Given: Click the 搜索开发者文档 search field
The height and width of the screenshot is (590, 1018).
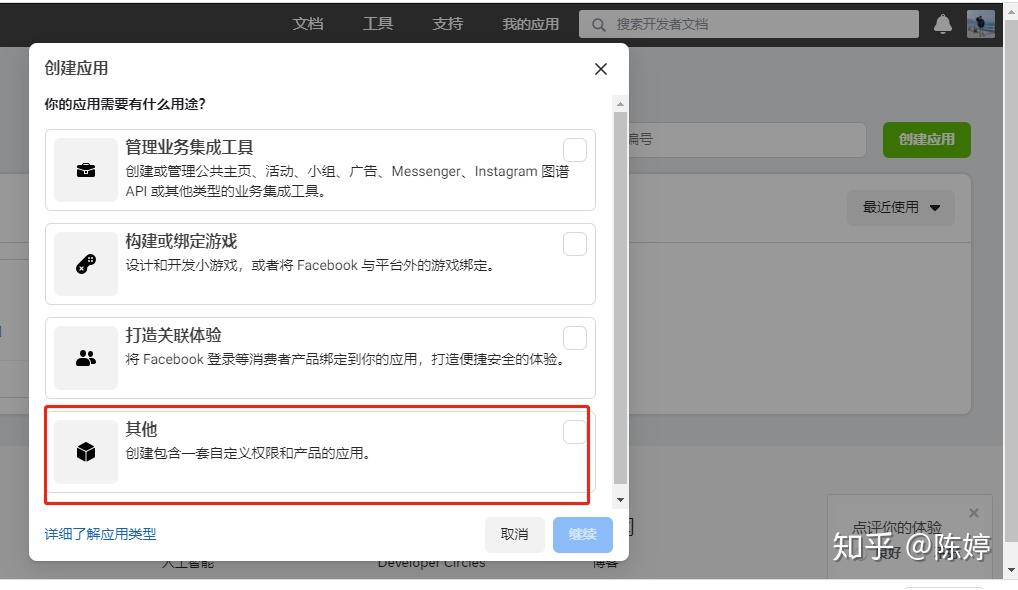Looking at the screenshot, I should point(748,23).
